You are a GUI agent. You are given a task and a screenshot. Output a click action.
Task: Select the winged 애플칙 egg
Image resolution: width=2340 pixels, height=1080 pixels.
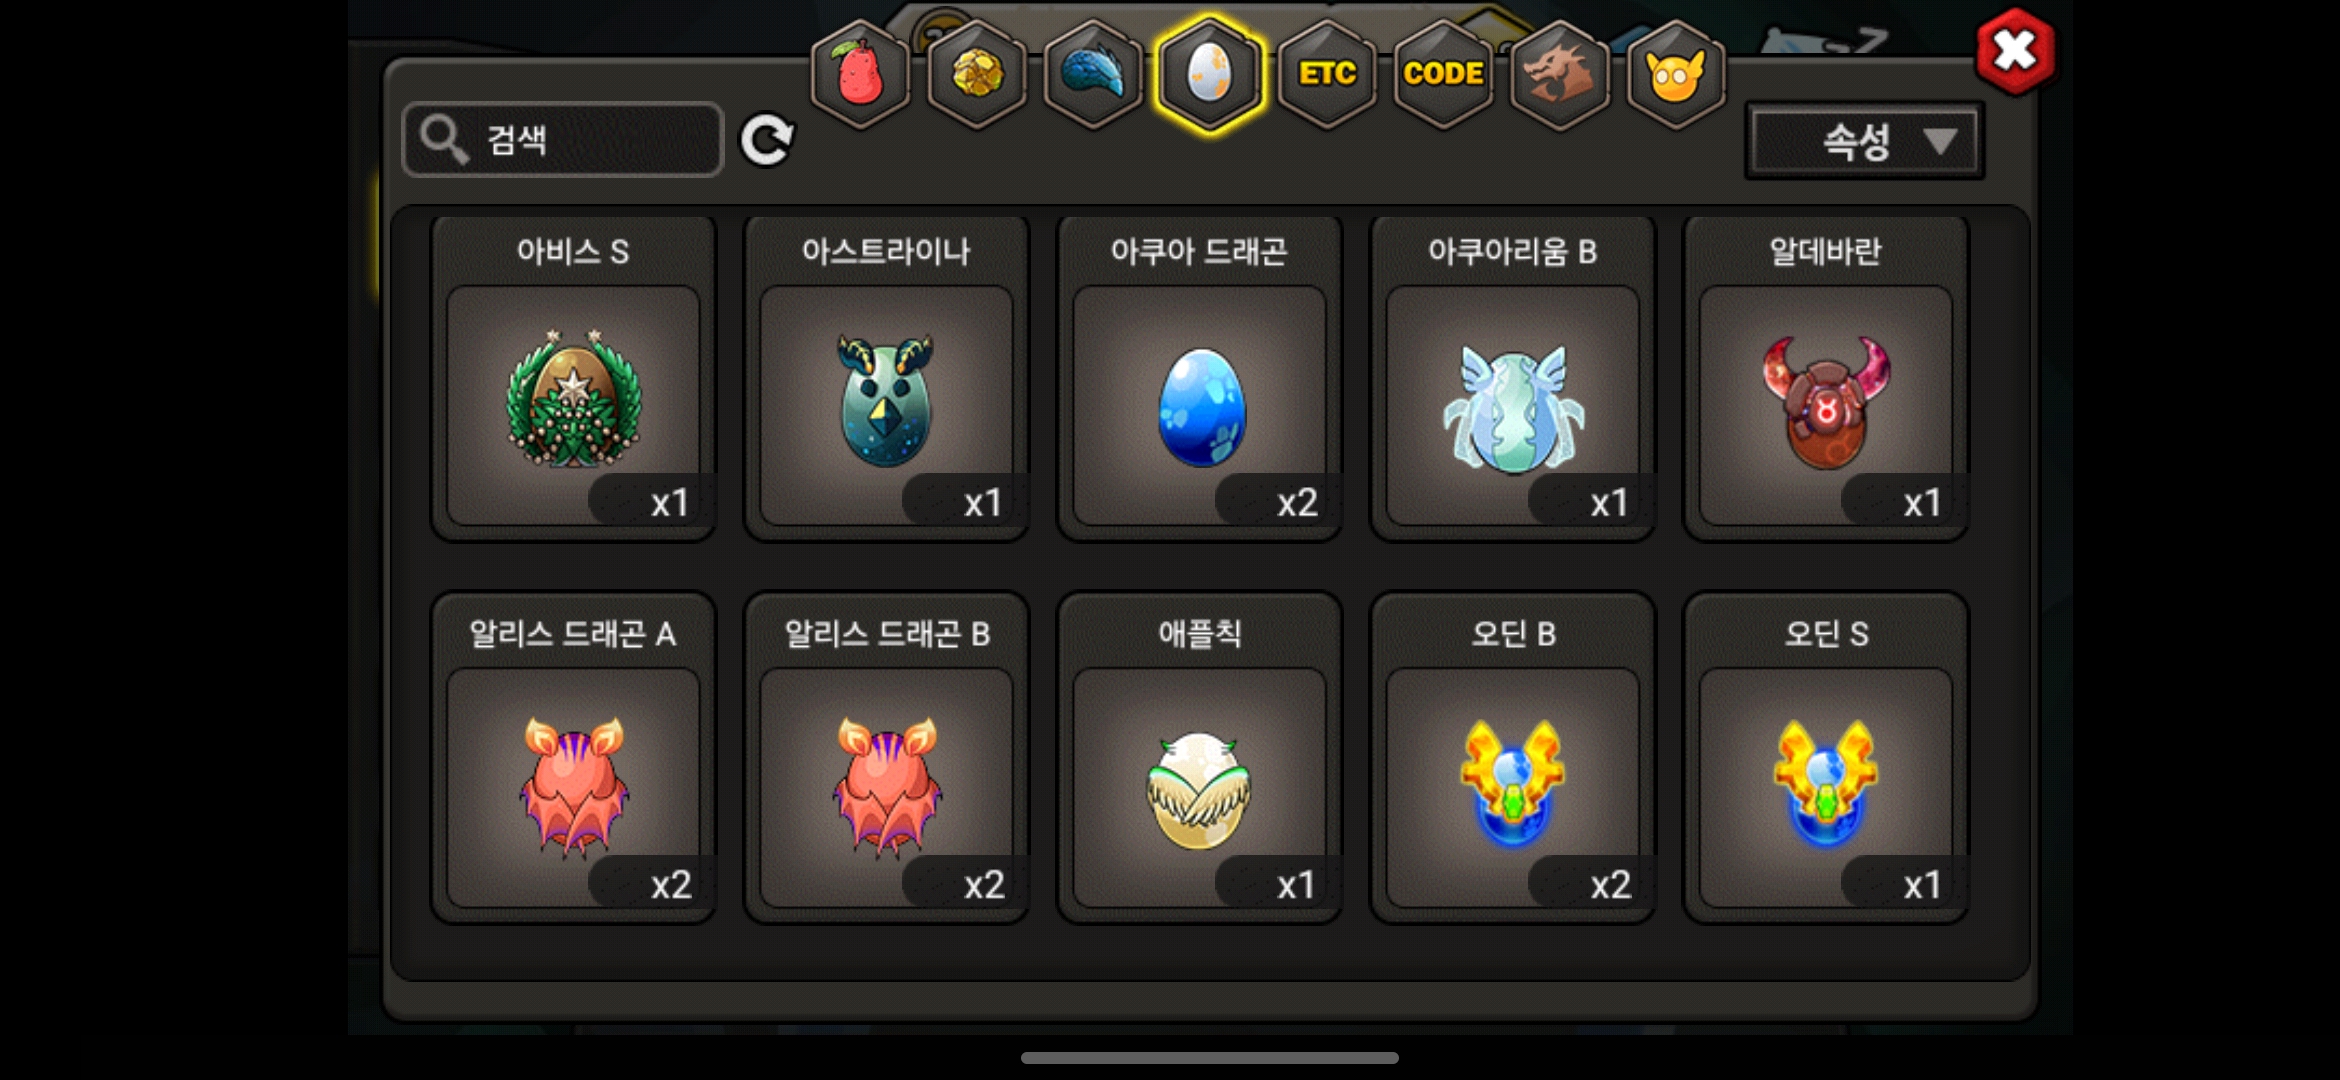coord(1199,758)
